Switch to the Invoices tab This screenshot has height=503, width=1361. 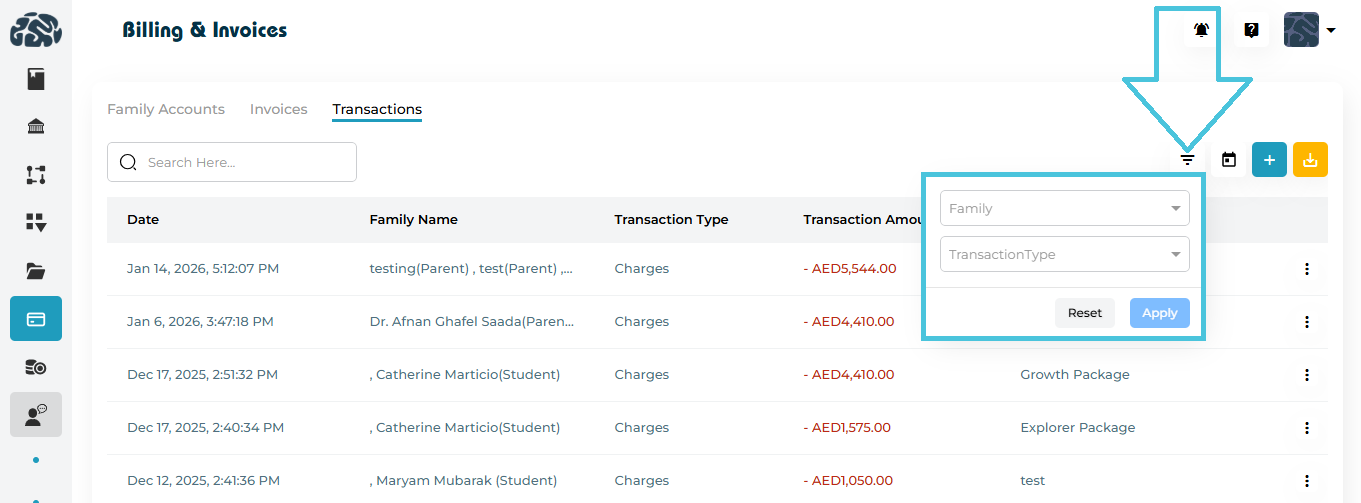click(x=278, y=109)
